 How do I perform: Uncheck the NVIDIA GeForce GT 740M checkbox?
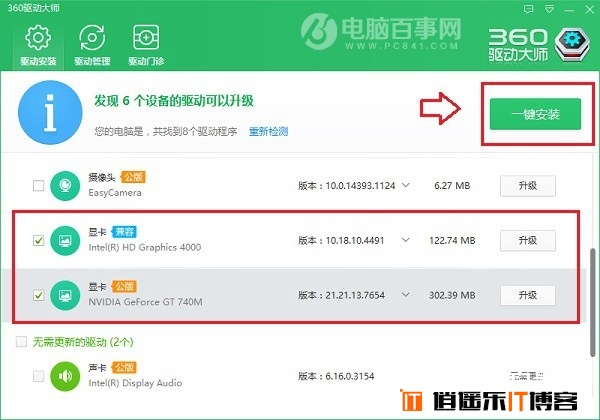coord(38,295)
